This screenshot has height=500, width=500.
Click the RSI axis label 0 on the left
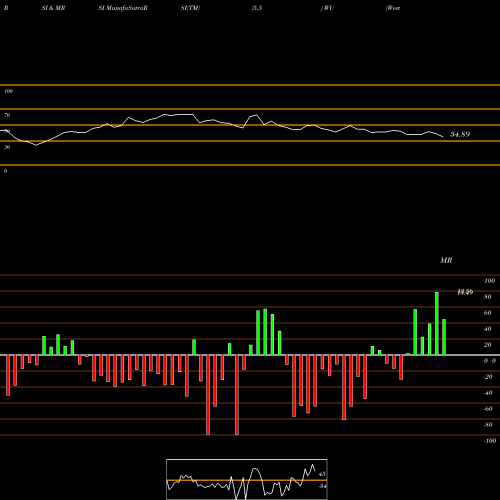coord(5,171)
